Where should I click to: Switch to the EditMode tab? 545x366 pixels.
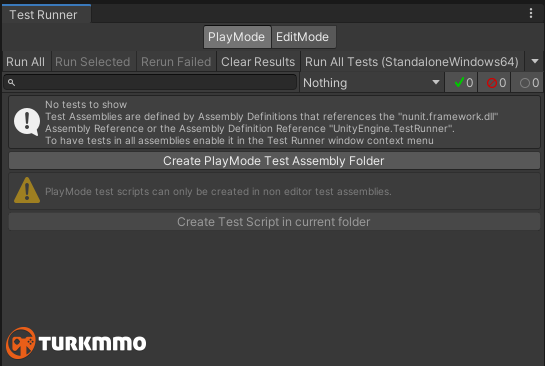pyautogui.click(x=303, y=37)
